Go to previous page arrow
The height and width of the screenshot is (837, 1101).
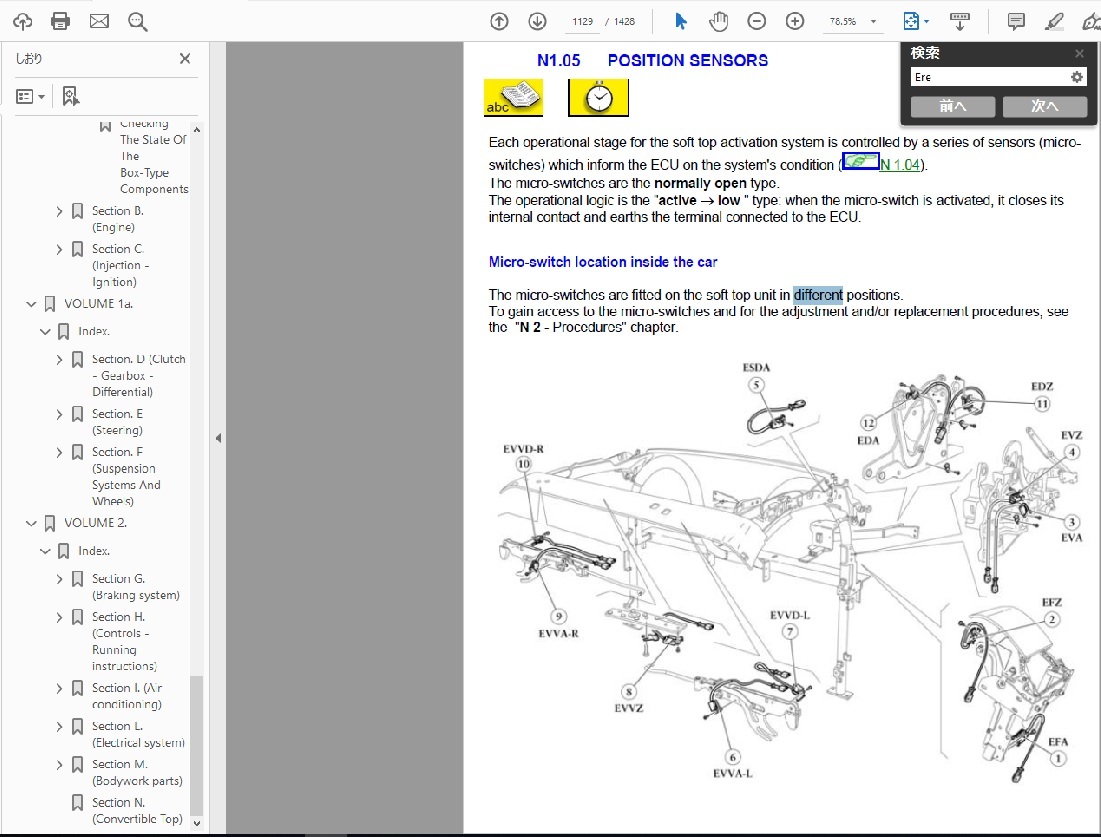[499, 22]
